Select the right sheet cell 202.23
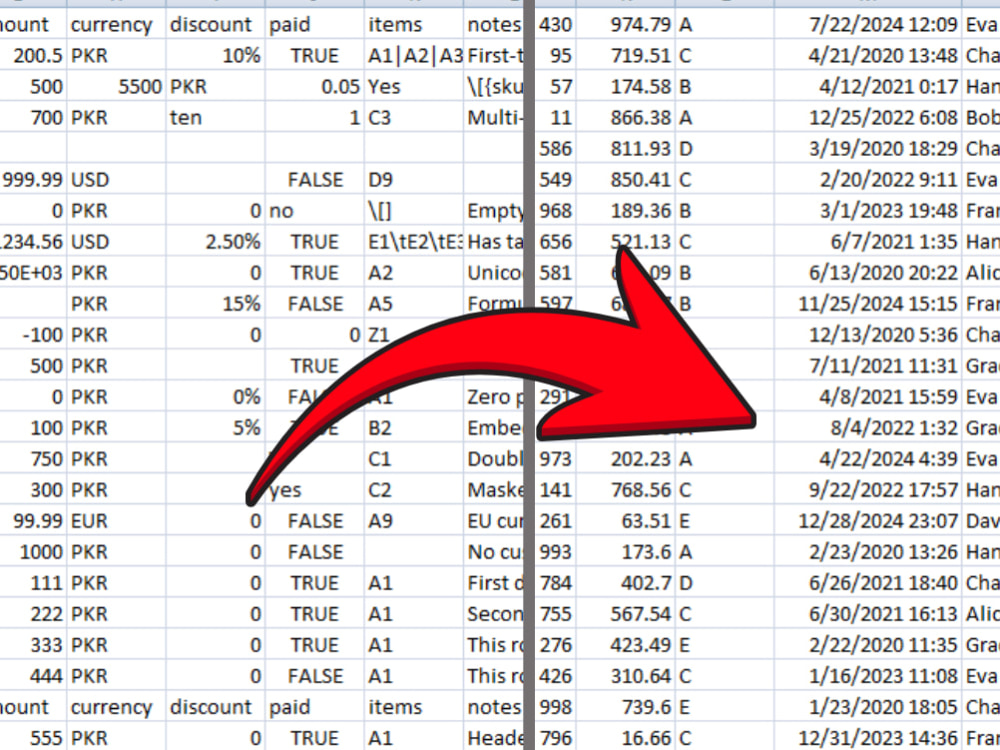 (x=626, y=459)
